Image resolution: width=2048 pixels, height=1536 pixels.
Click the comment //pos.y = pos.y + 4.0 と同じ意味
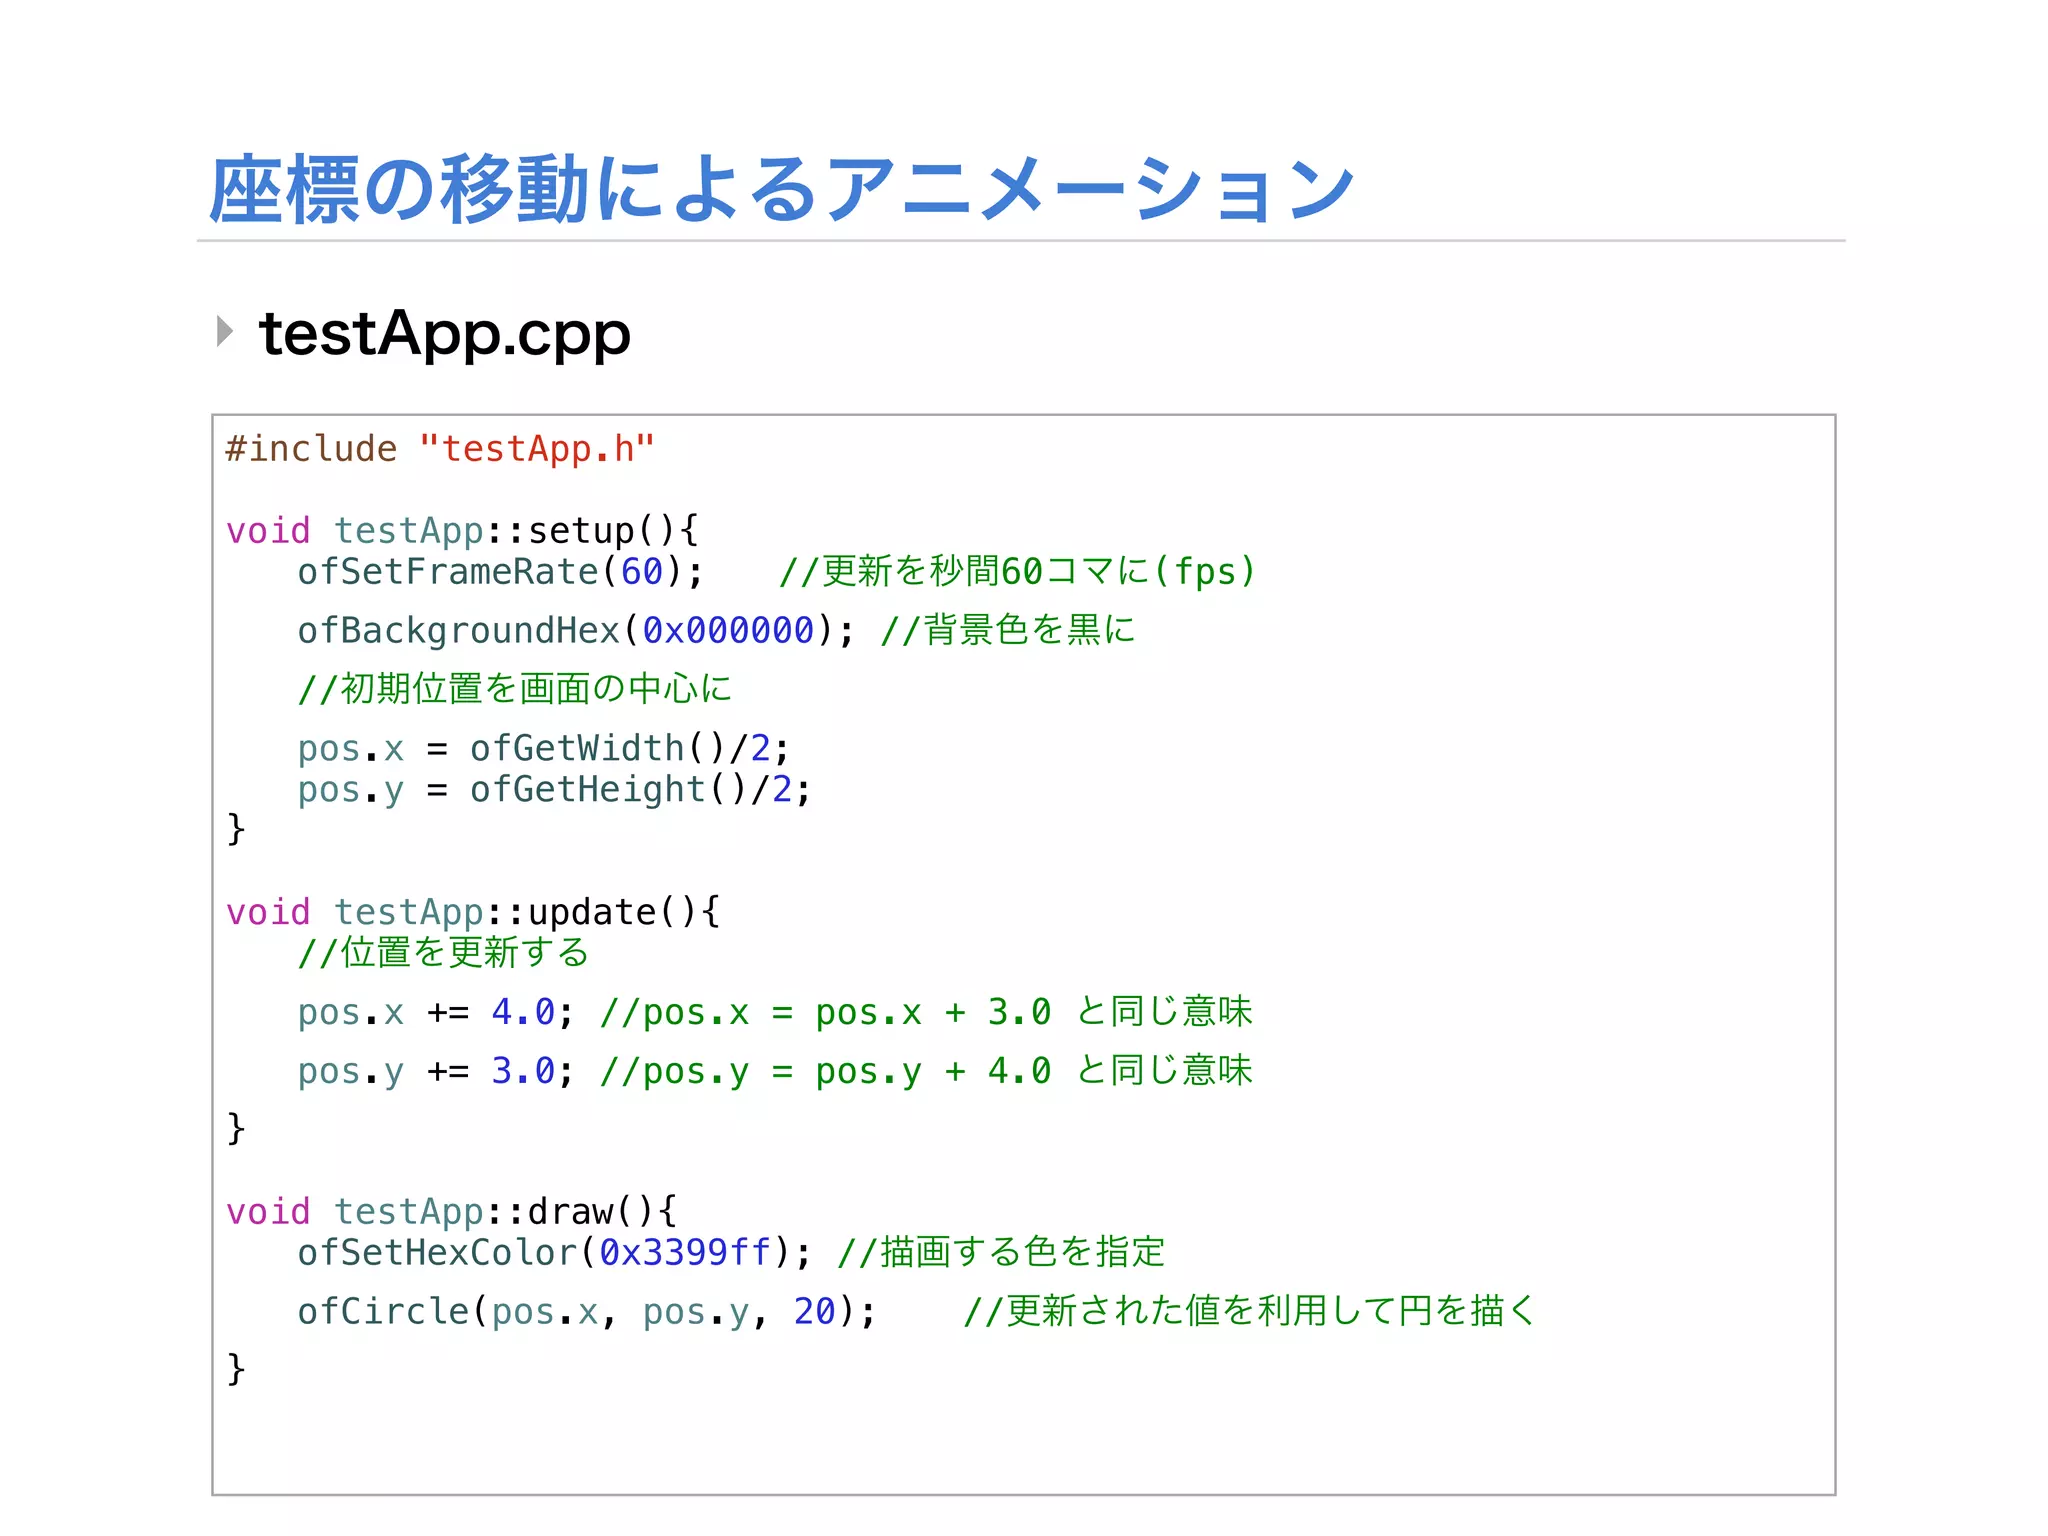click(x=926, y=1071)
